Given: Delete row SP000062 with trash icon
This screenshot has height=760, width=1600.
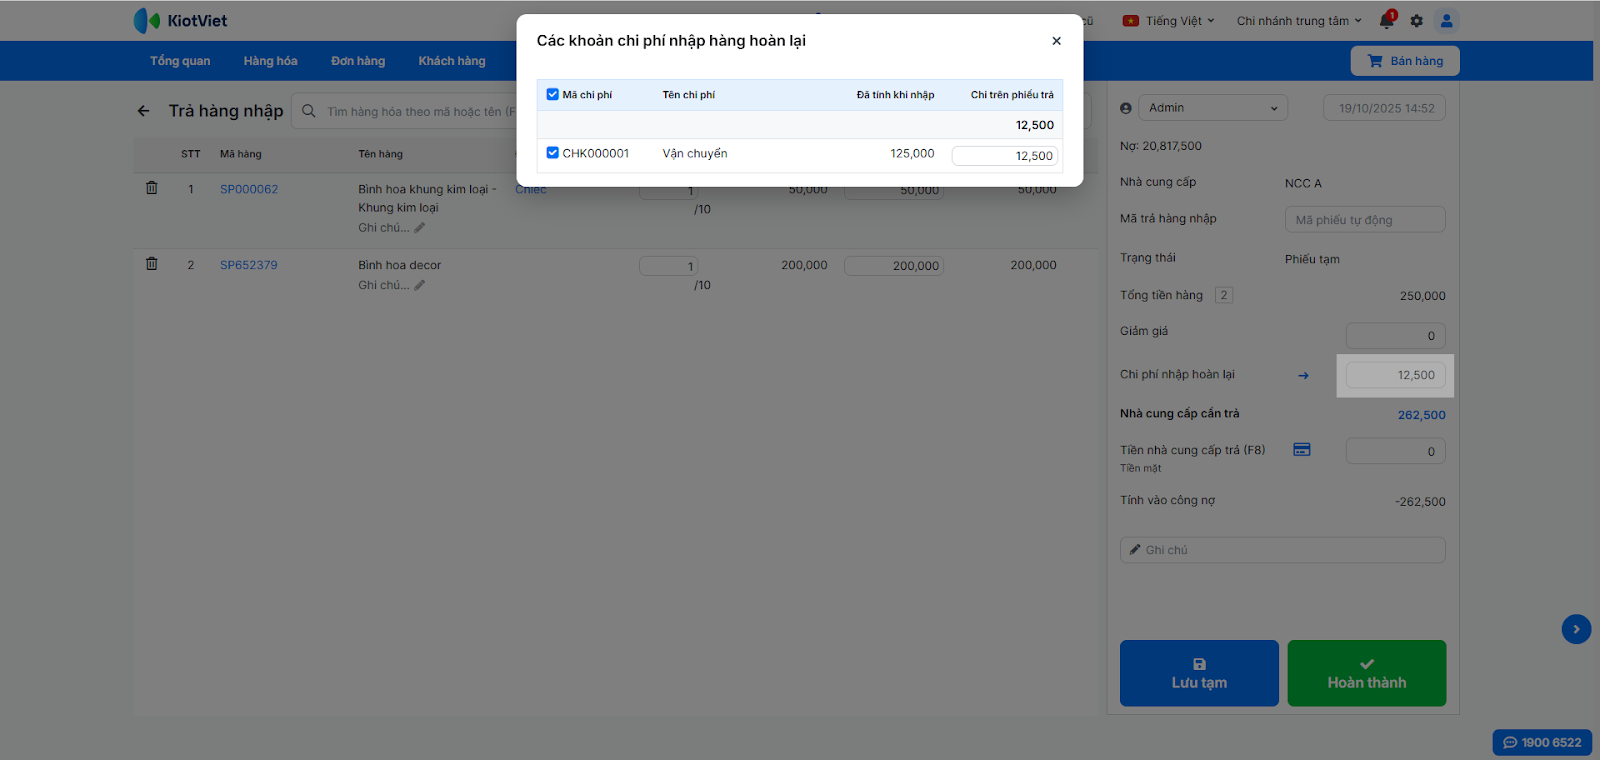Looking at the screenshot, I should [152, 188].
